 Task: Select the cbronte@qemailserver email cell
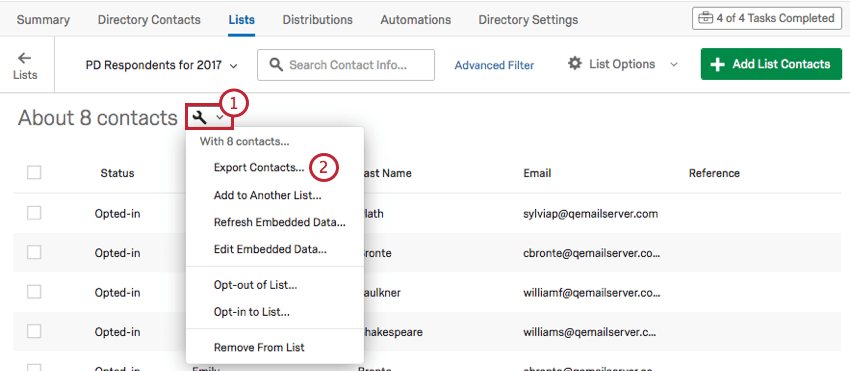[592, 253]
